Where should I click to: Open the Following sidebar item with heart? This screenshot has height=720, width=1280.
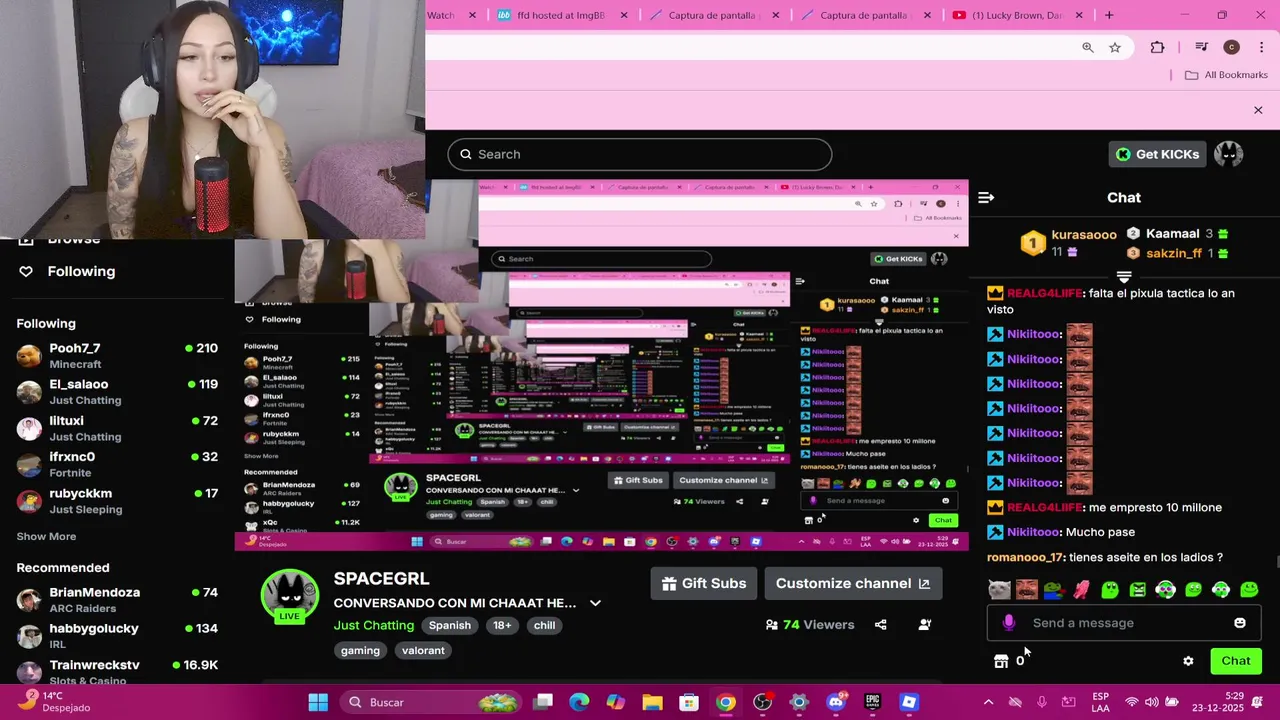(66, 271)
